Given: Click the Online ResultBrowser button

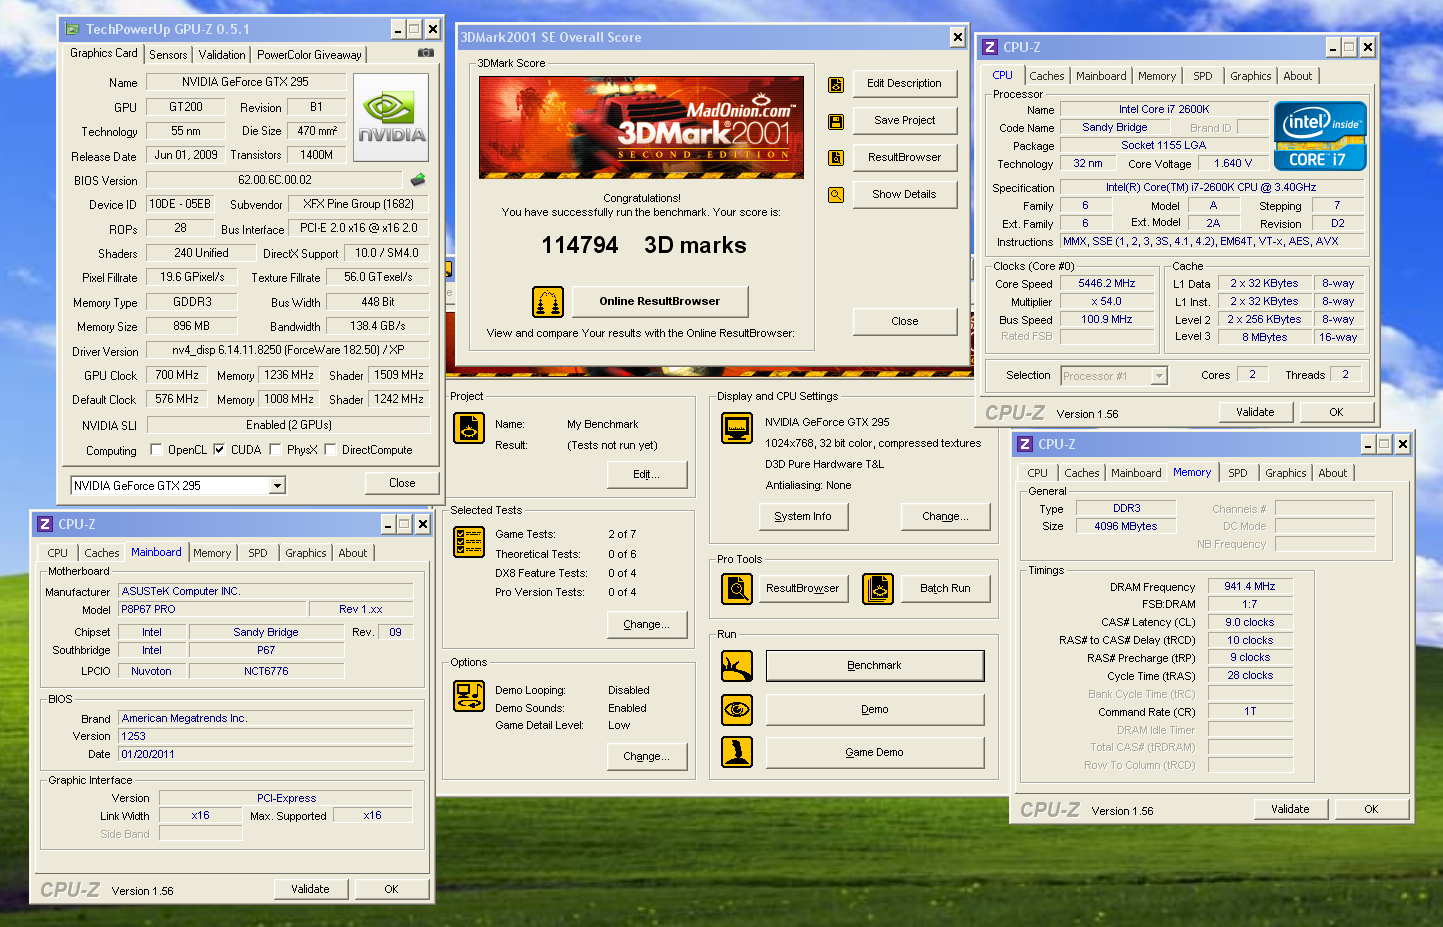Looking at the screenshot, I should tap(660, 301).
